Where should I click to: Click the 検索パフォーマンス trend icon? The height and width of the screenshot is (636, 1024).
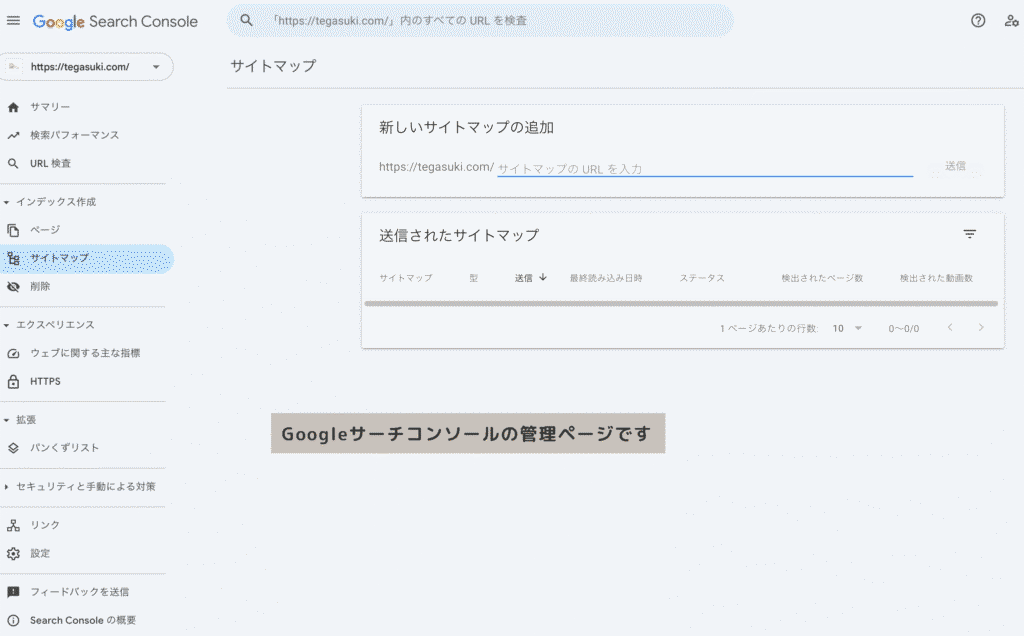coord(13,135)
